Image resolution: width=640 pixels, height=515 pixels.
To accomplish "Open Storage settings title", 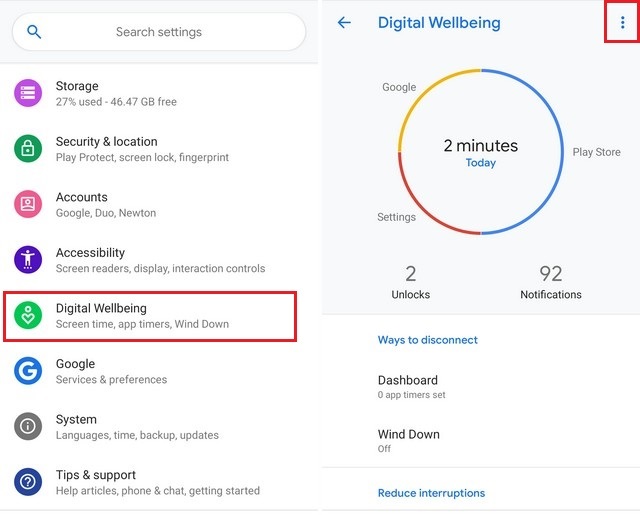I will click(x=77, y=86).
